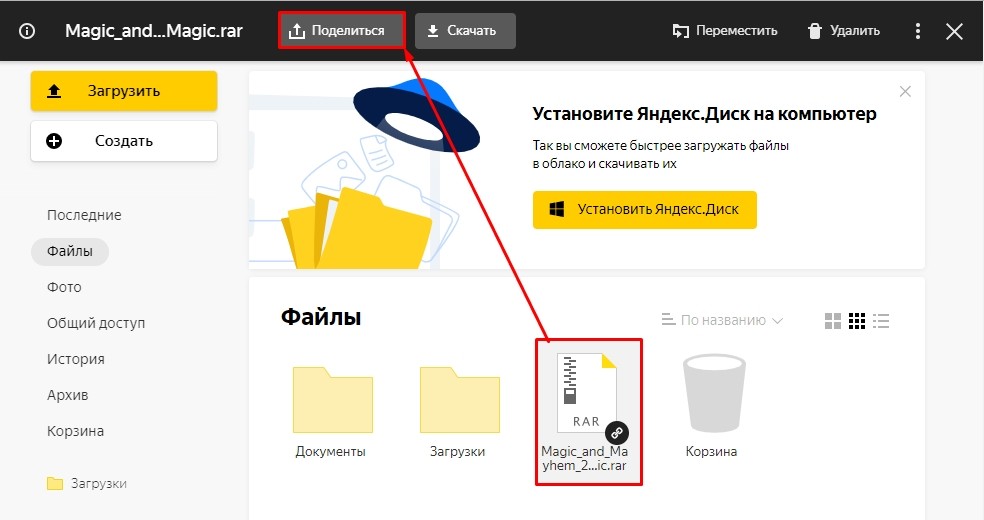Dismiss the install Яндекс.Диск banner

click(905, 92)
